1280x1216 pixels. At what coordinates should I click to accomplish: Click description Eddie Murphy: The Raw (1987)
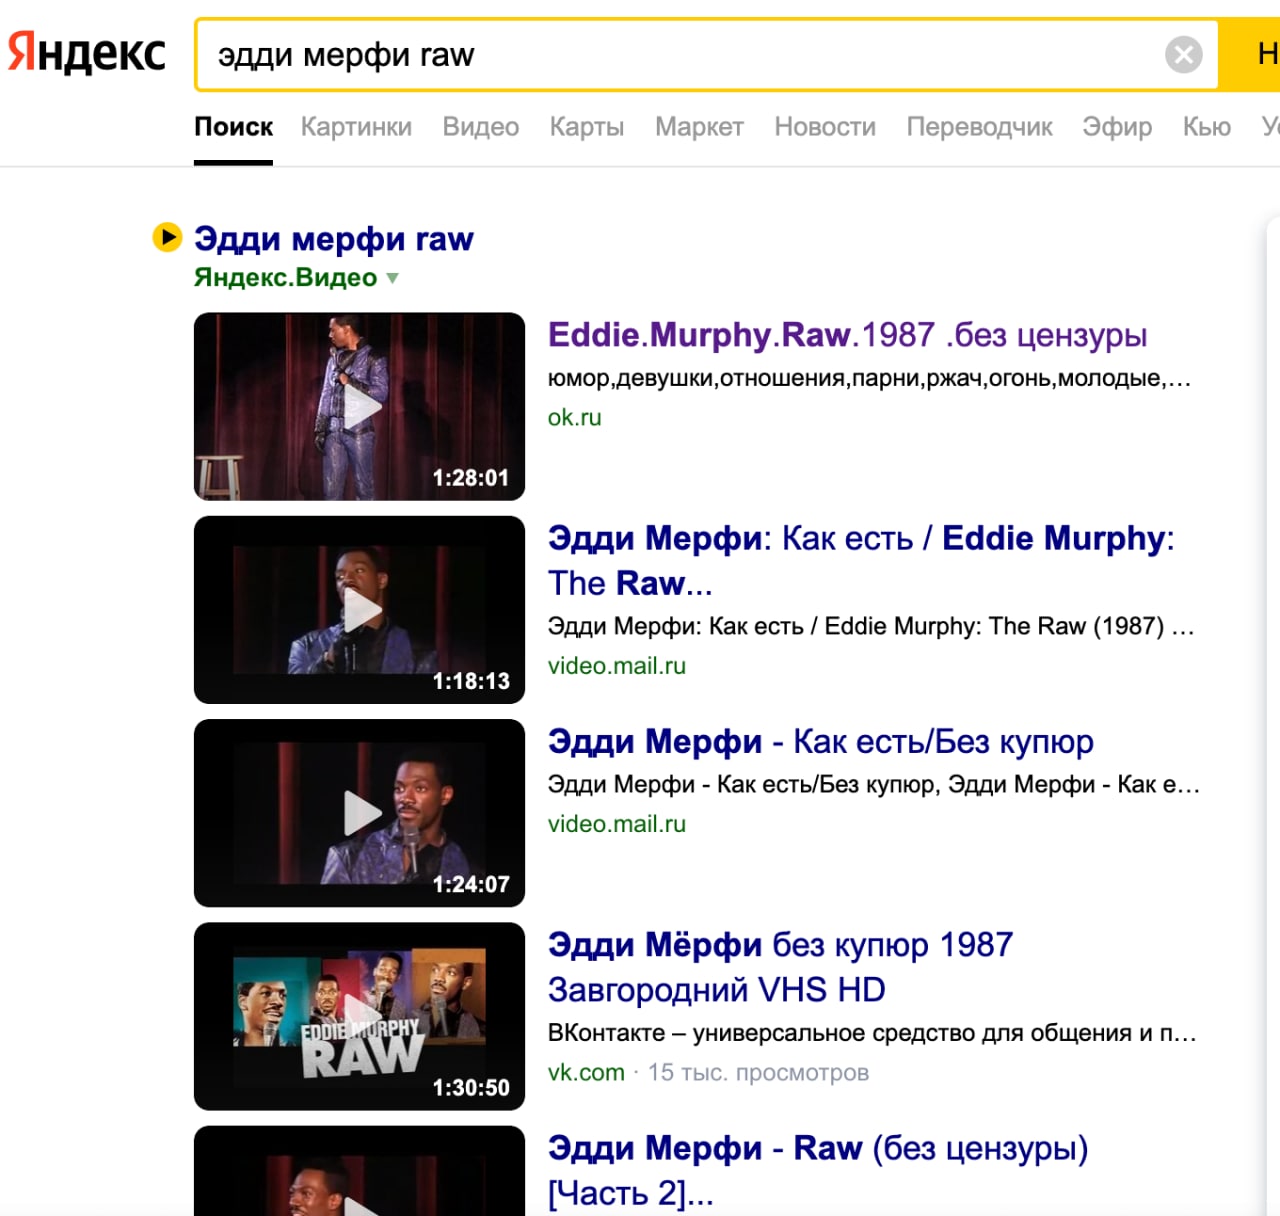(x=871, y=626)
